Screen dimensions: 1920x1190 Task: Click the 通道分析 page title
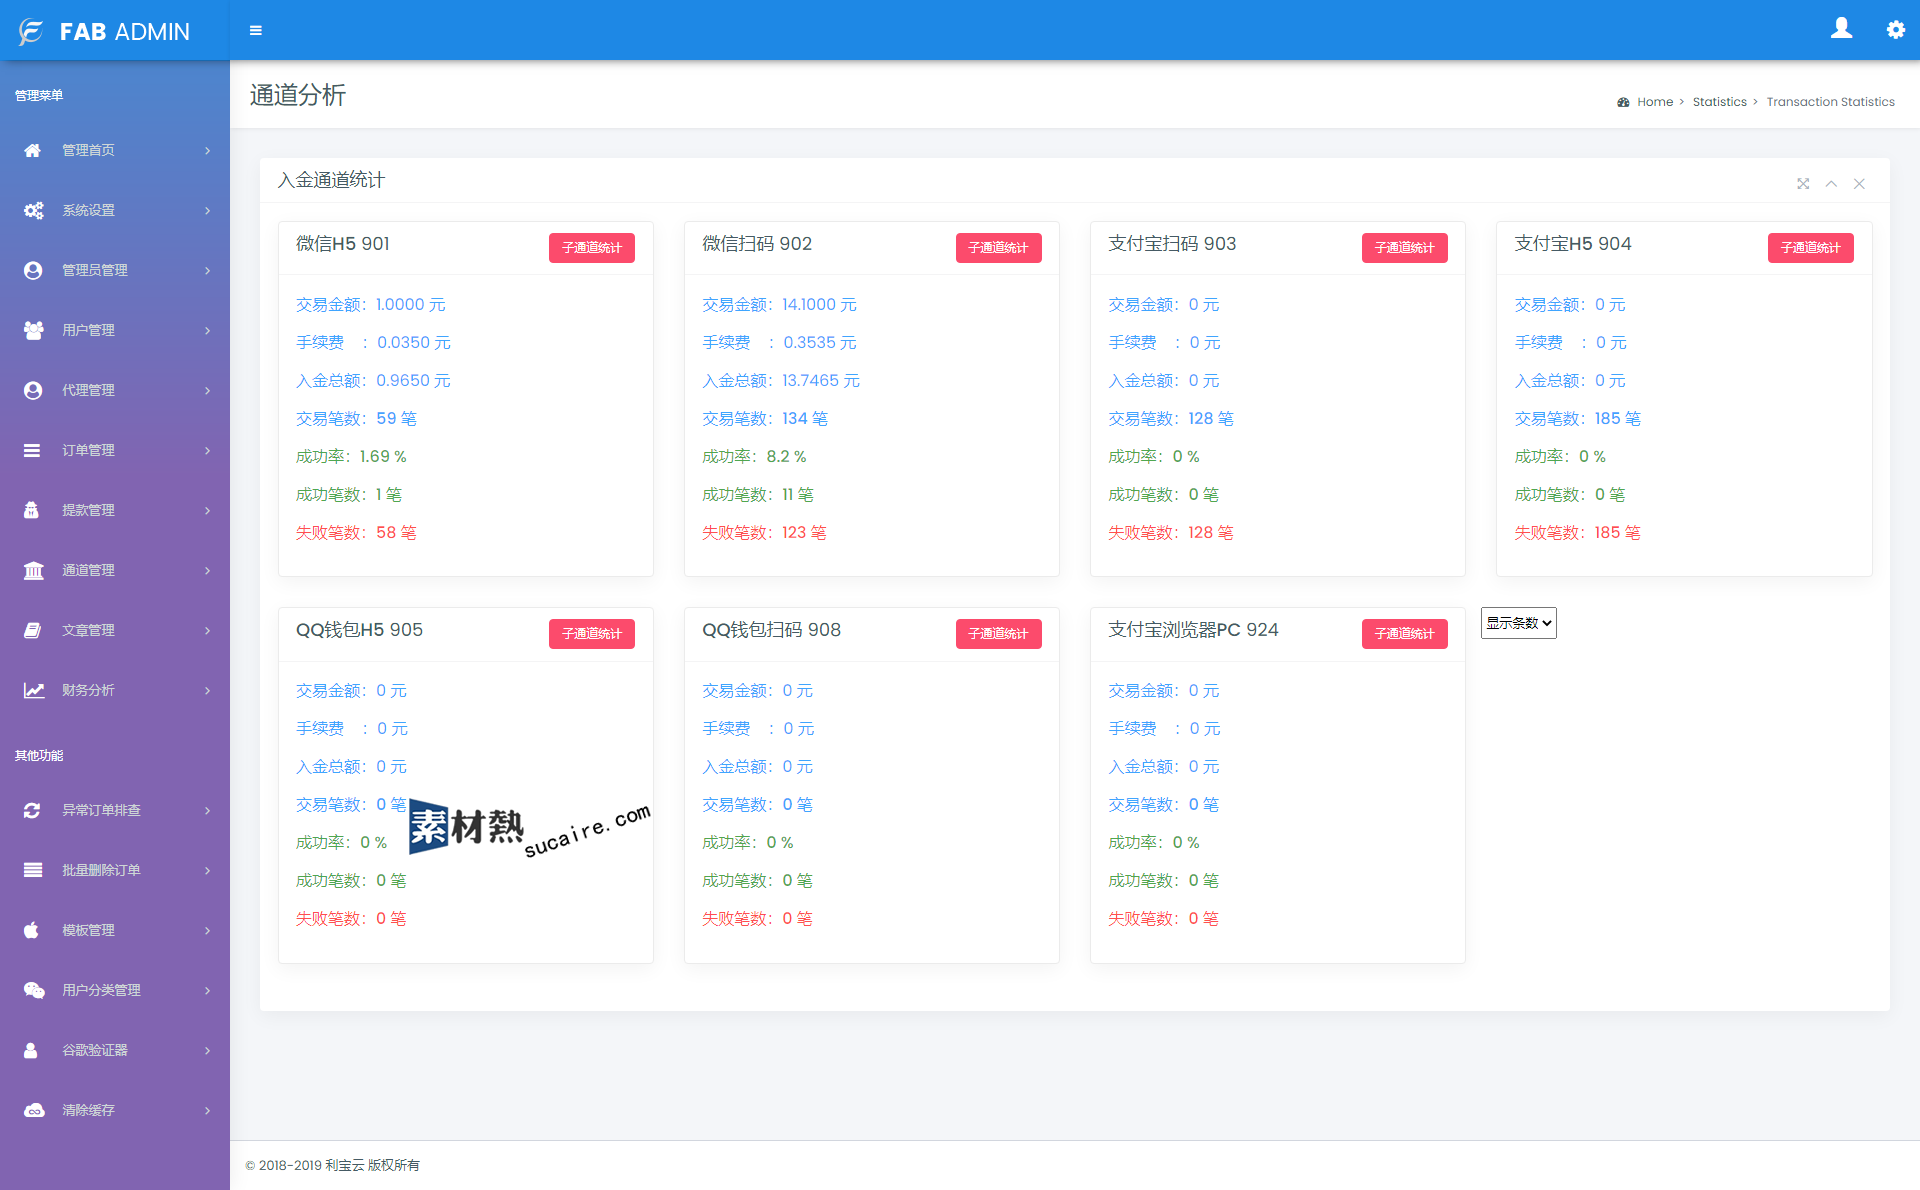pyautogui.click(x=298, y=95)
